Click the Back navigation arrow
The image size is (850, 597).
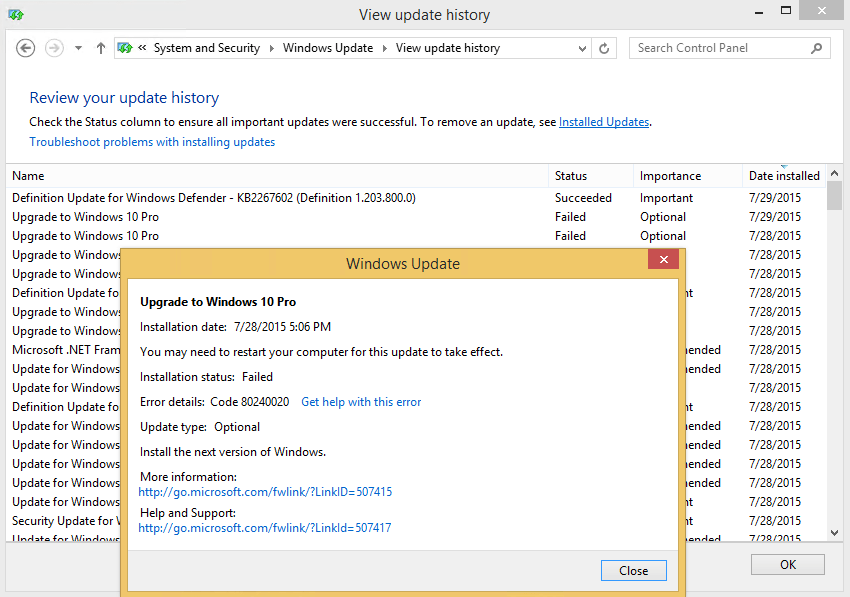click(25, 48)
